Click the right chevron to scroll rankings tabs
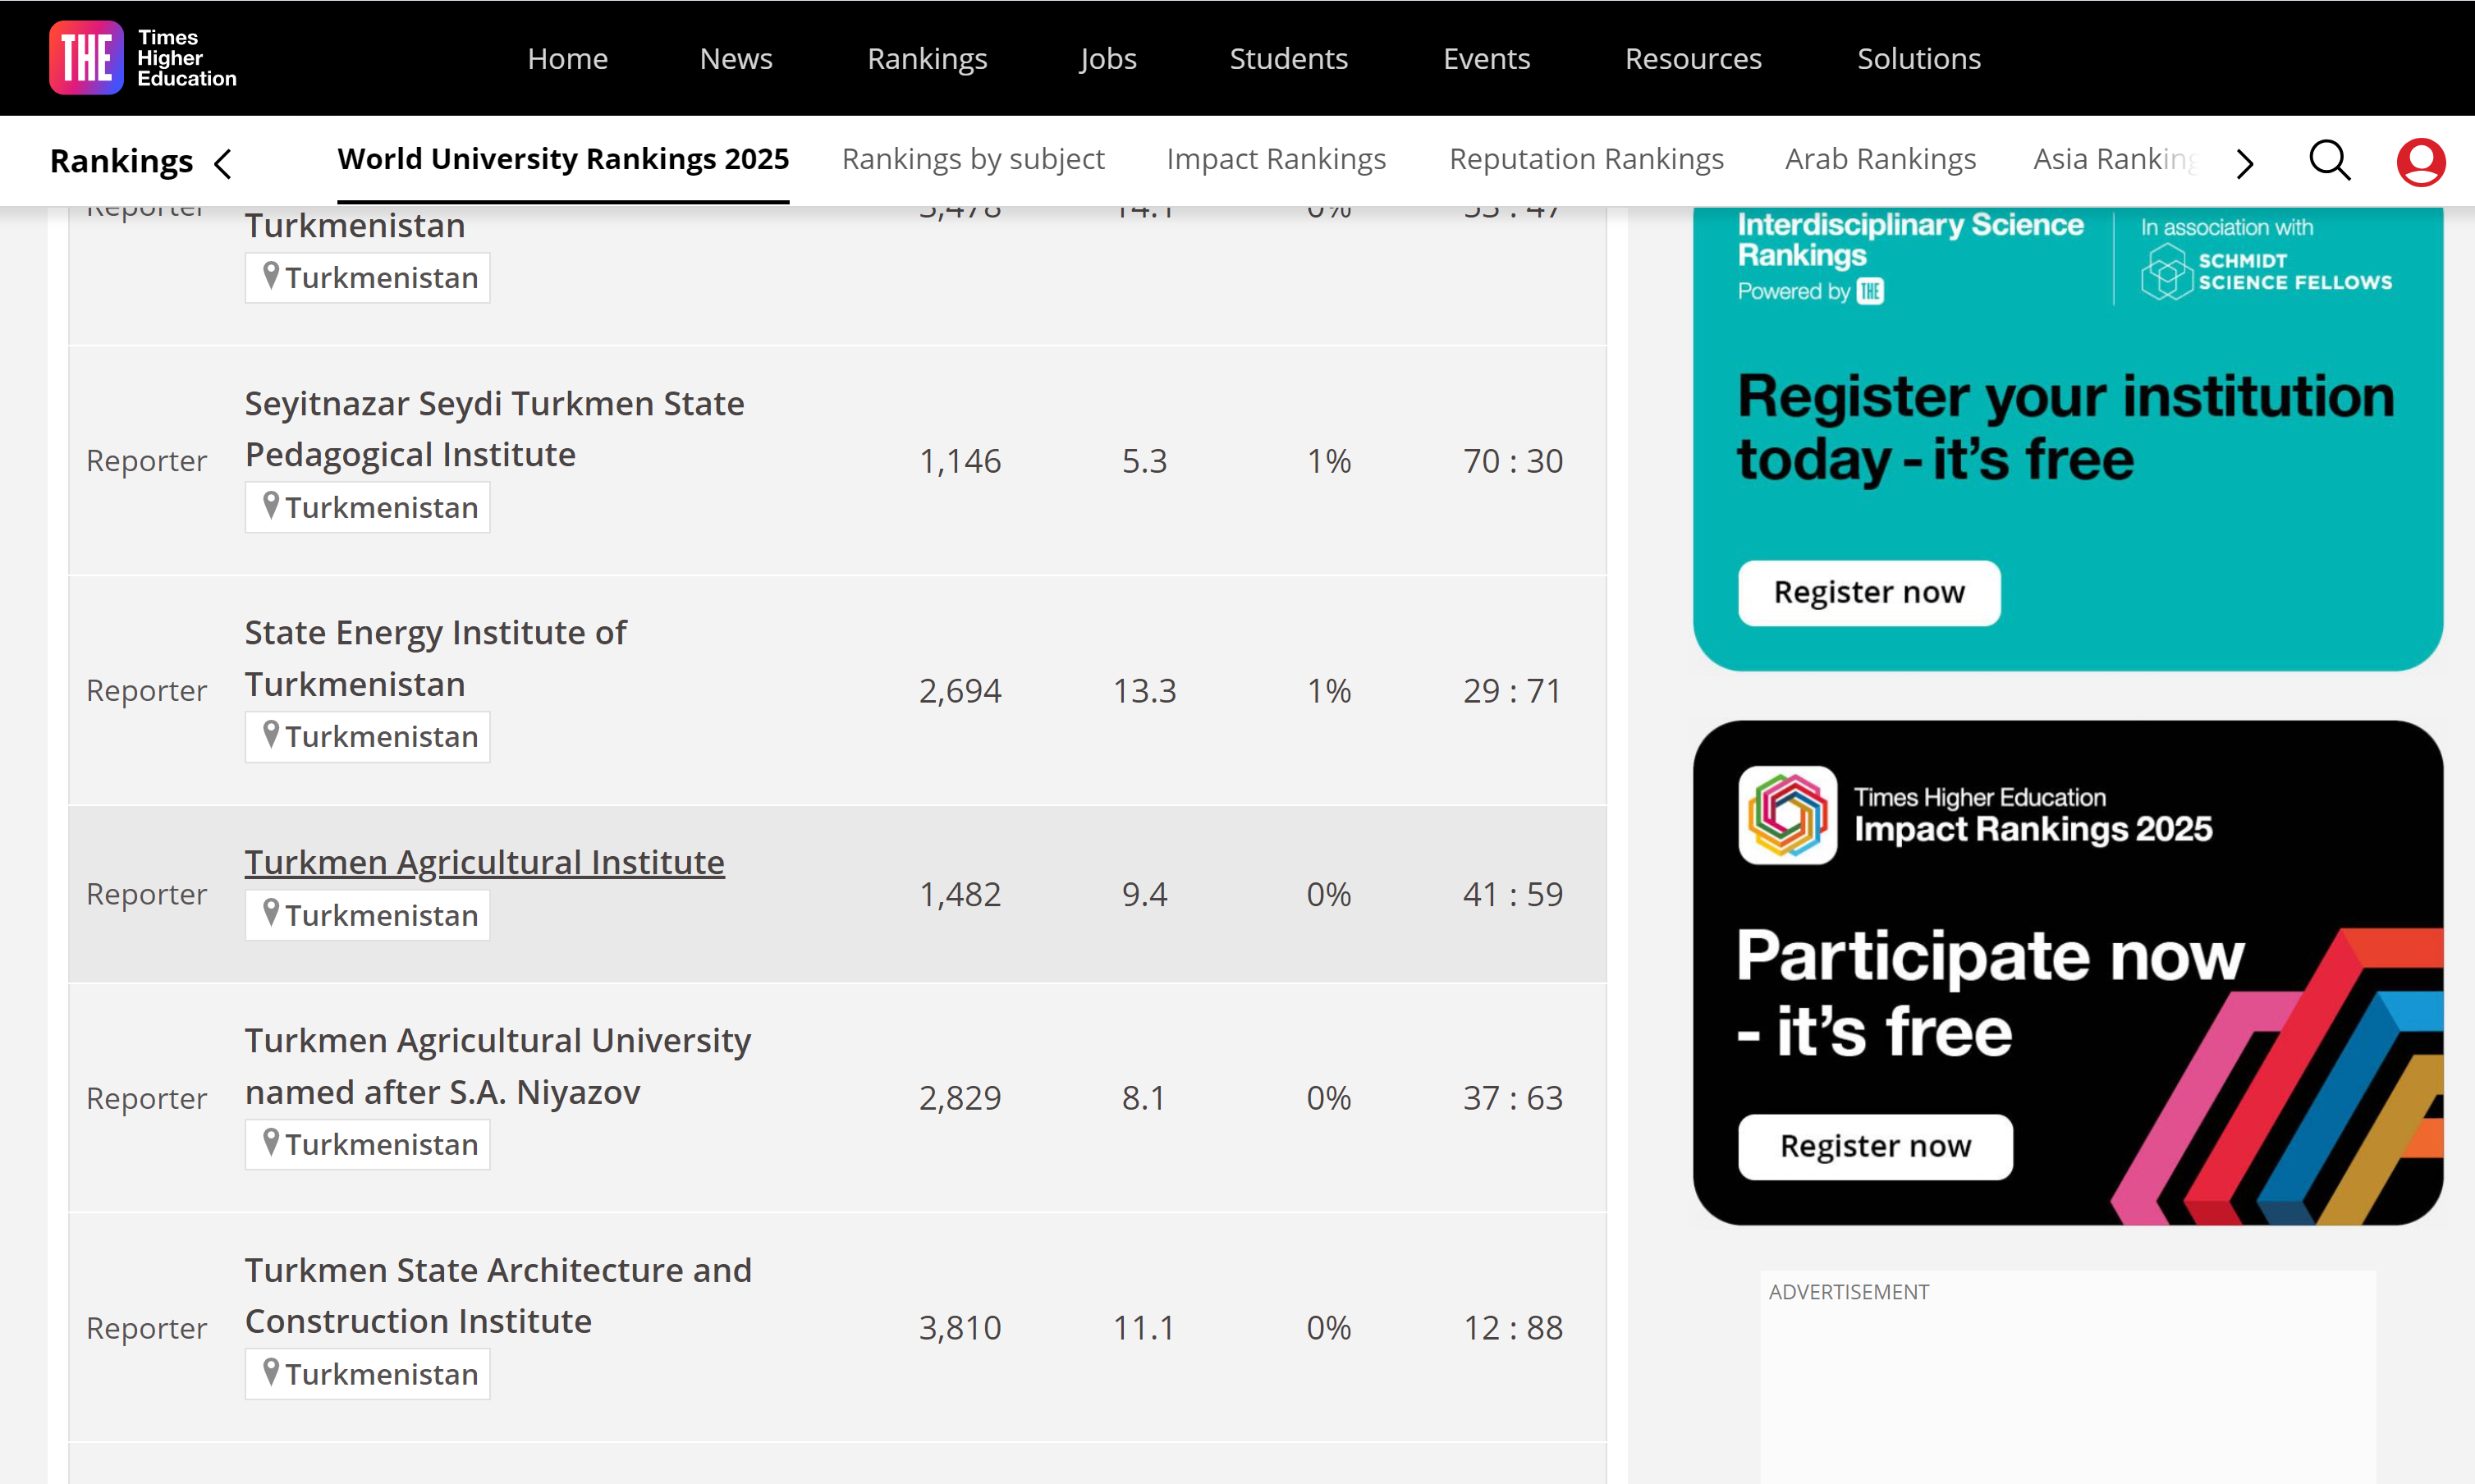The image size is (2475, 1484). (x=2245, y=163)
